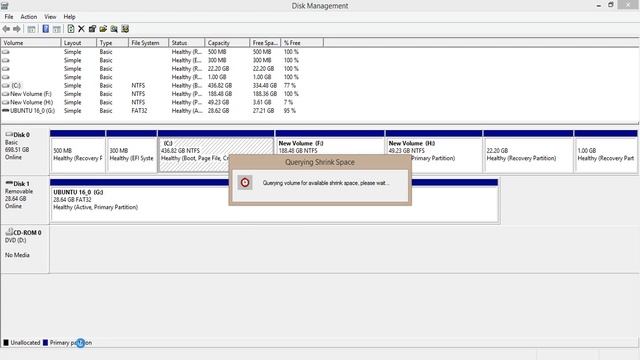Click the 49.23 GB capacity cell in list
This screenshot has width=640, height=360.
(x=218, y=102)
